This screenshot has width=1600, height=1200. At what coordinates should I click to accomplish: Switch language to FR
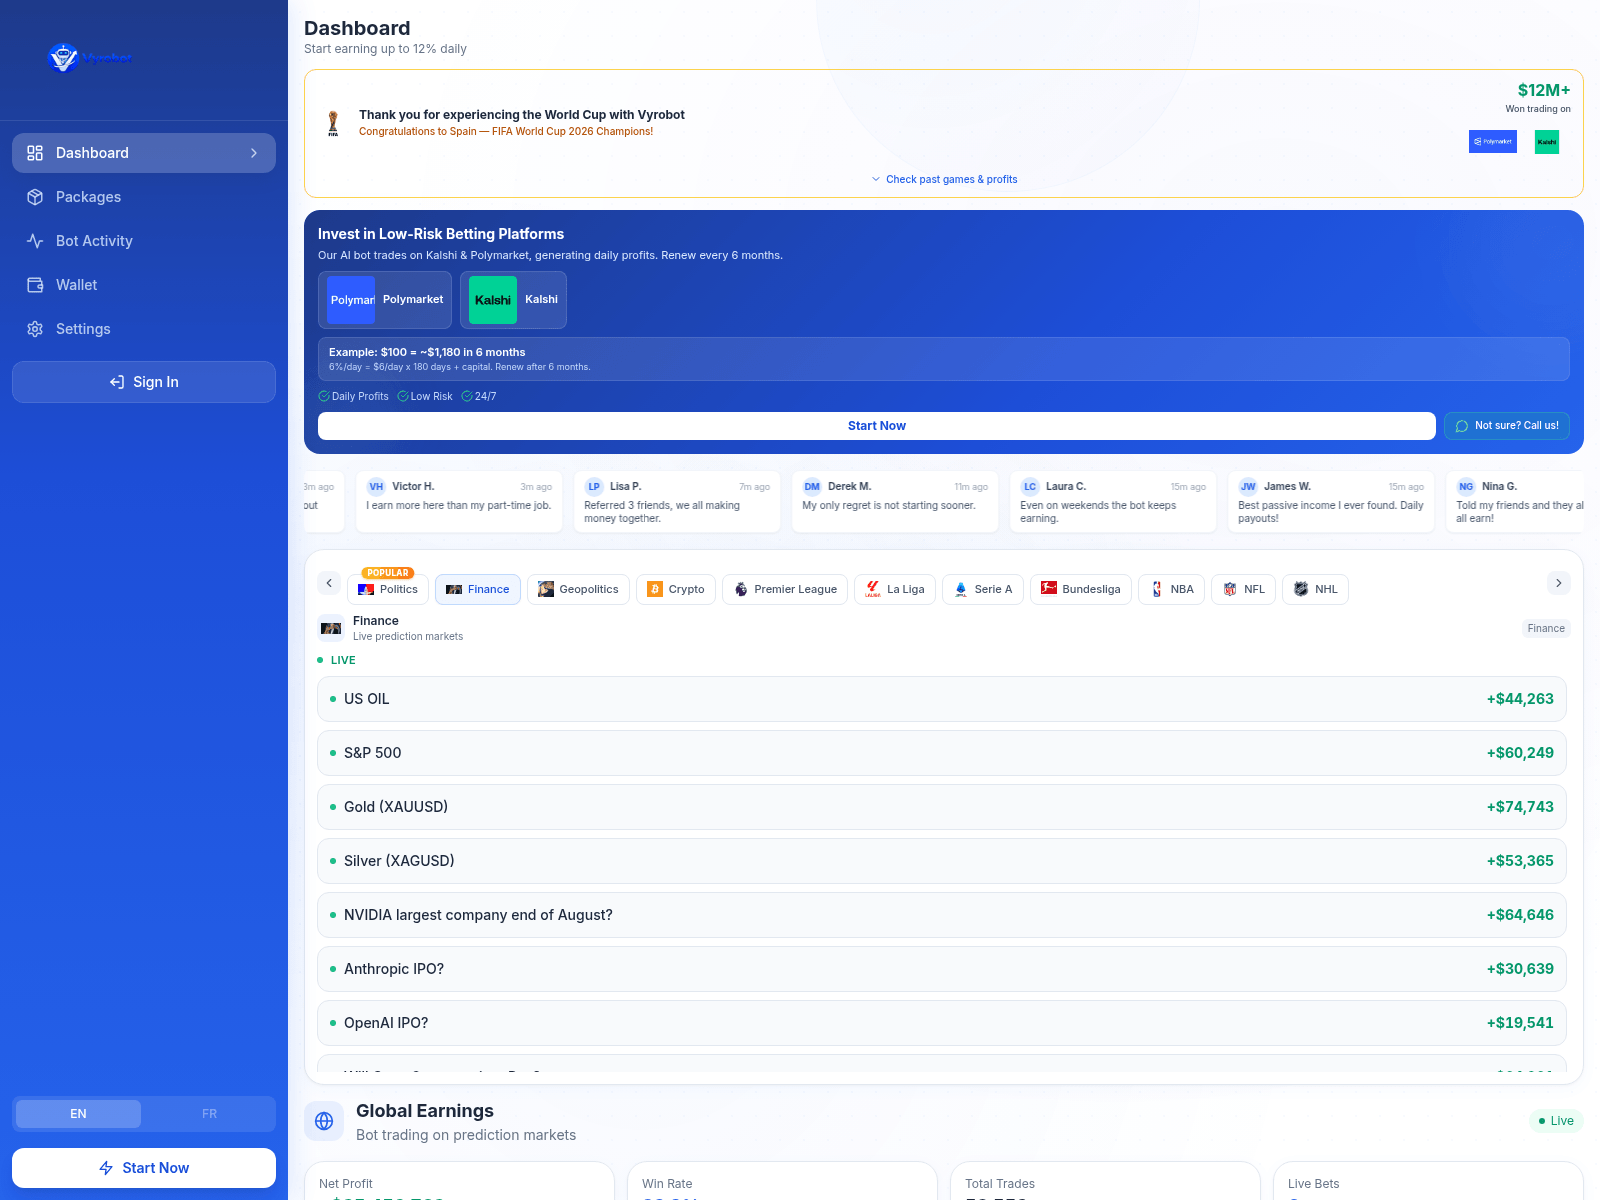coord(209,1114)
